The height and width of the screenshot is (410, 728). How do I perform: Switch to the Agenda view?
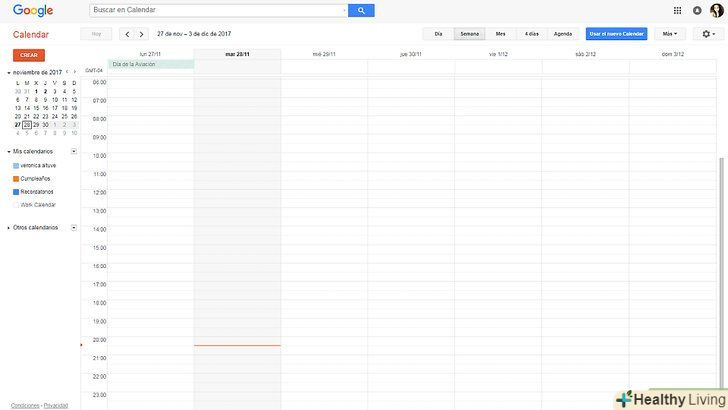562,34
